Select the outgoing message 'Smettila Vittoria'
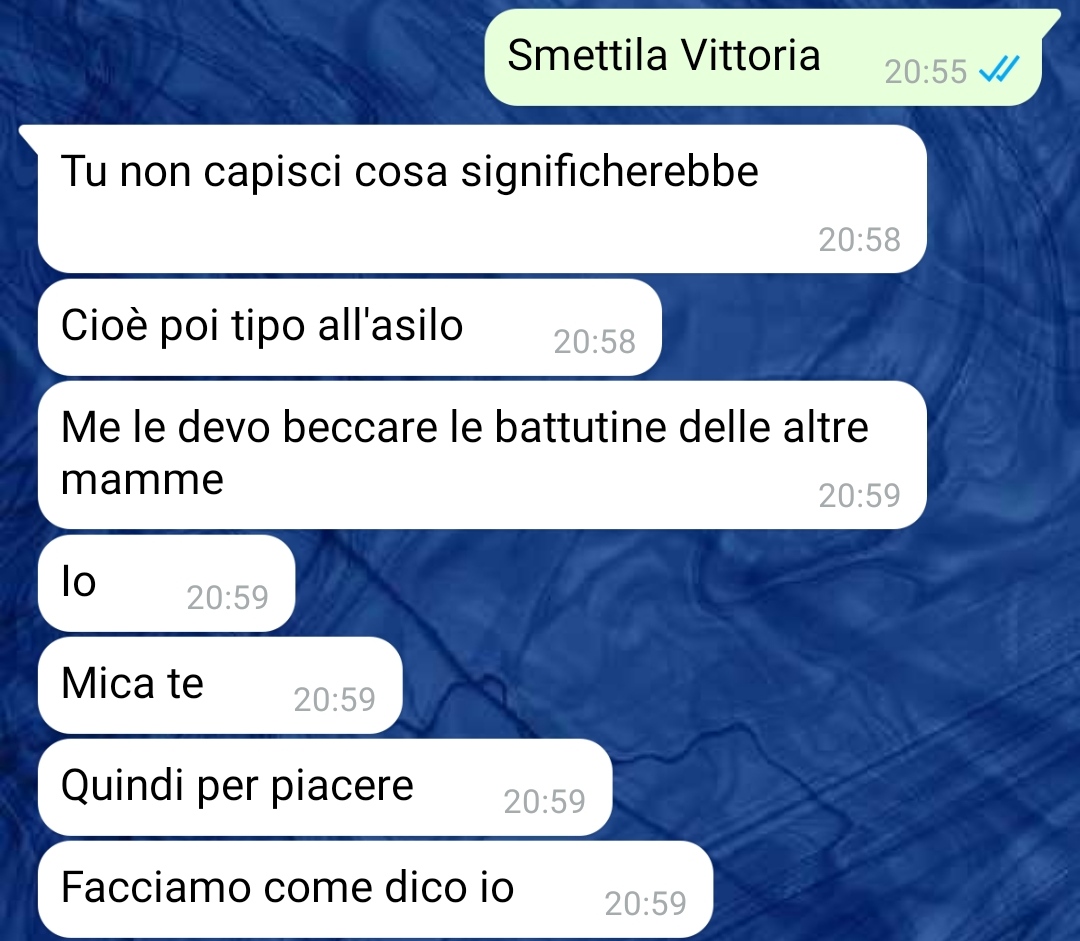 (x=763, y=57)
